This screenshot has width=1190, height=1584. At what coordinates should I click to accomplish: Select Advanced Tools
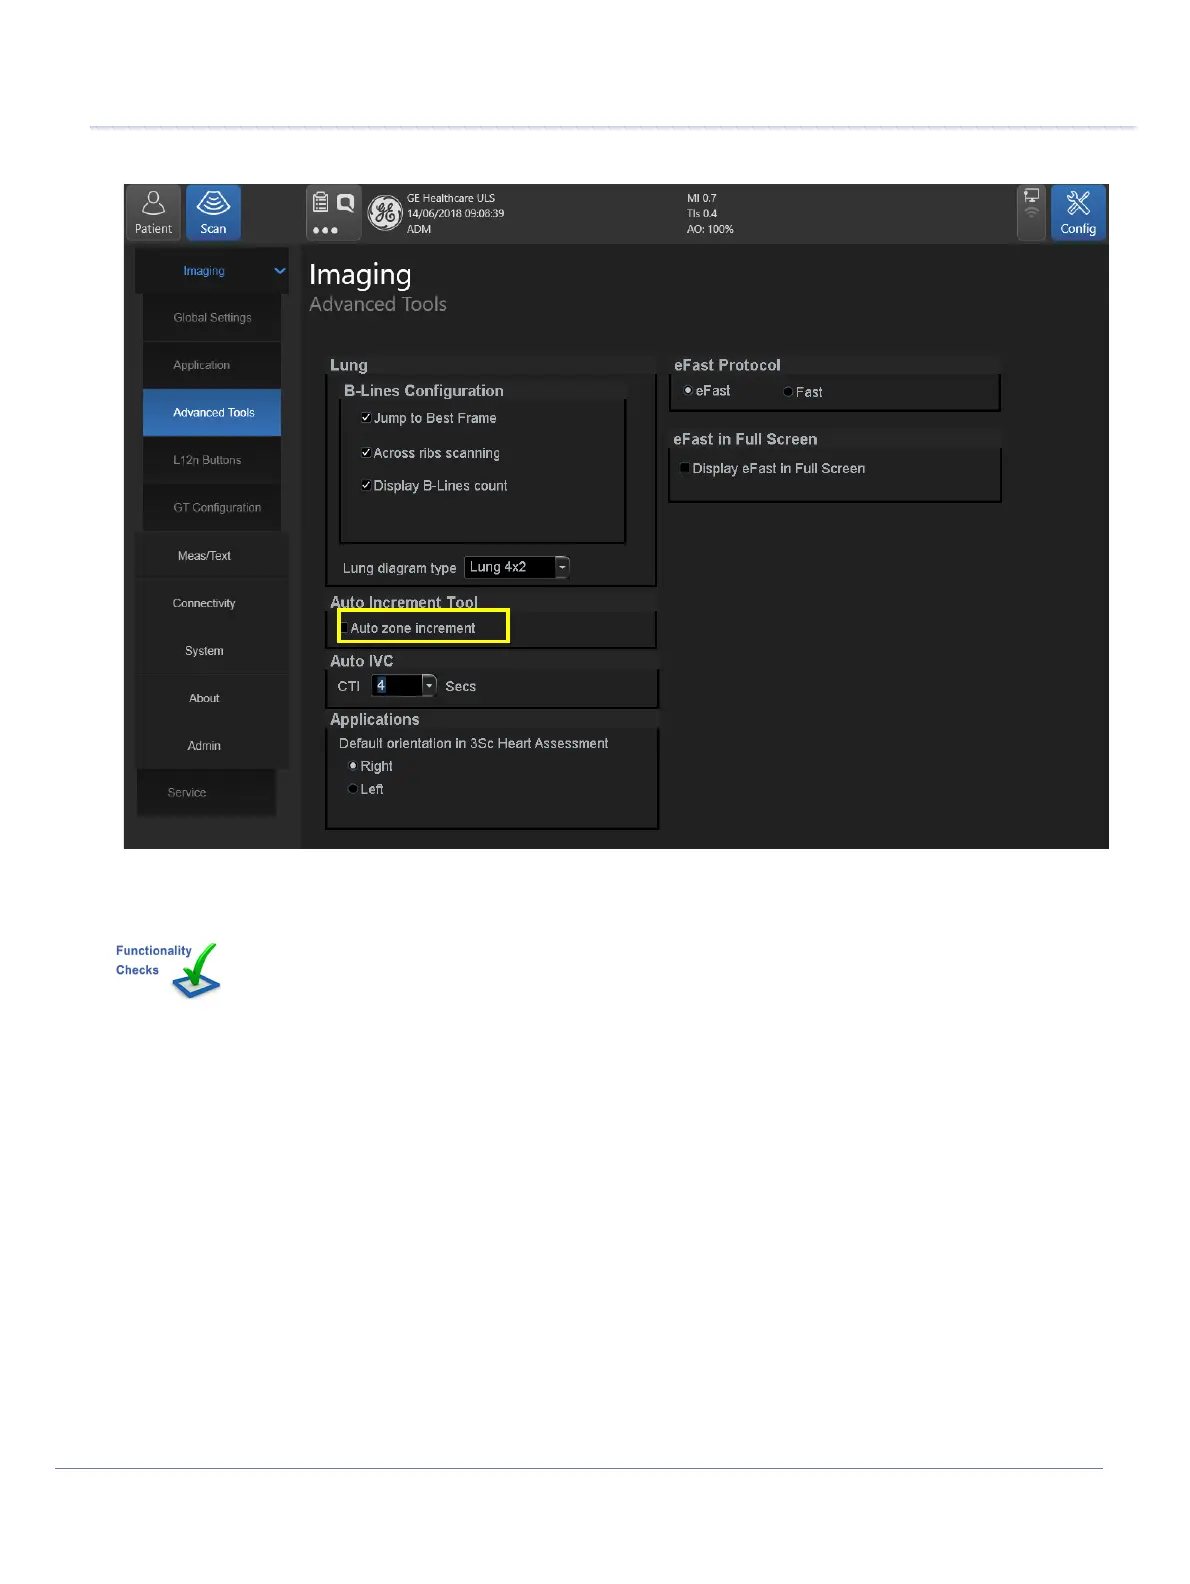(212, 412)
